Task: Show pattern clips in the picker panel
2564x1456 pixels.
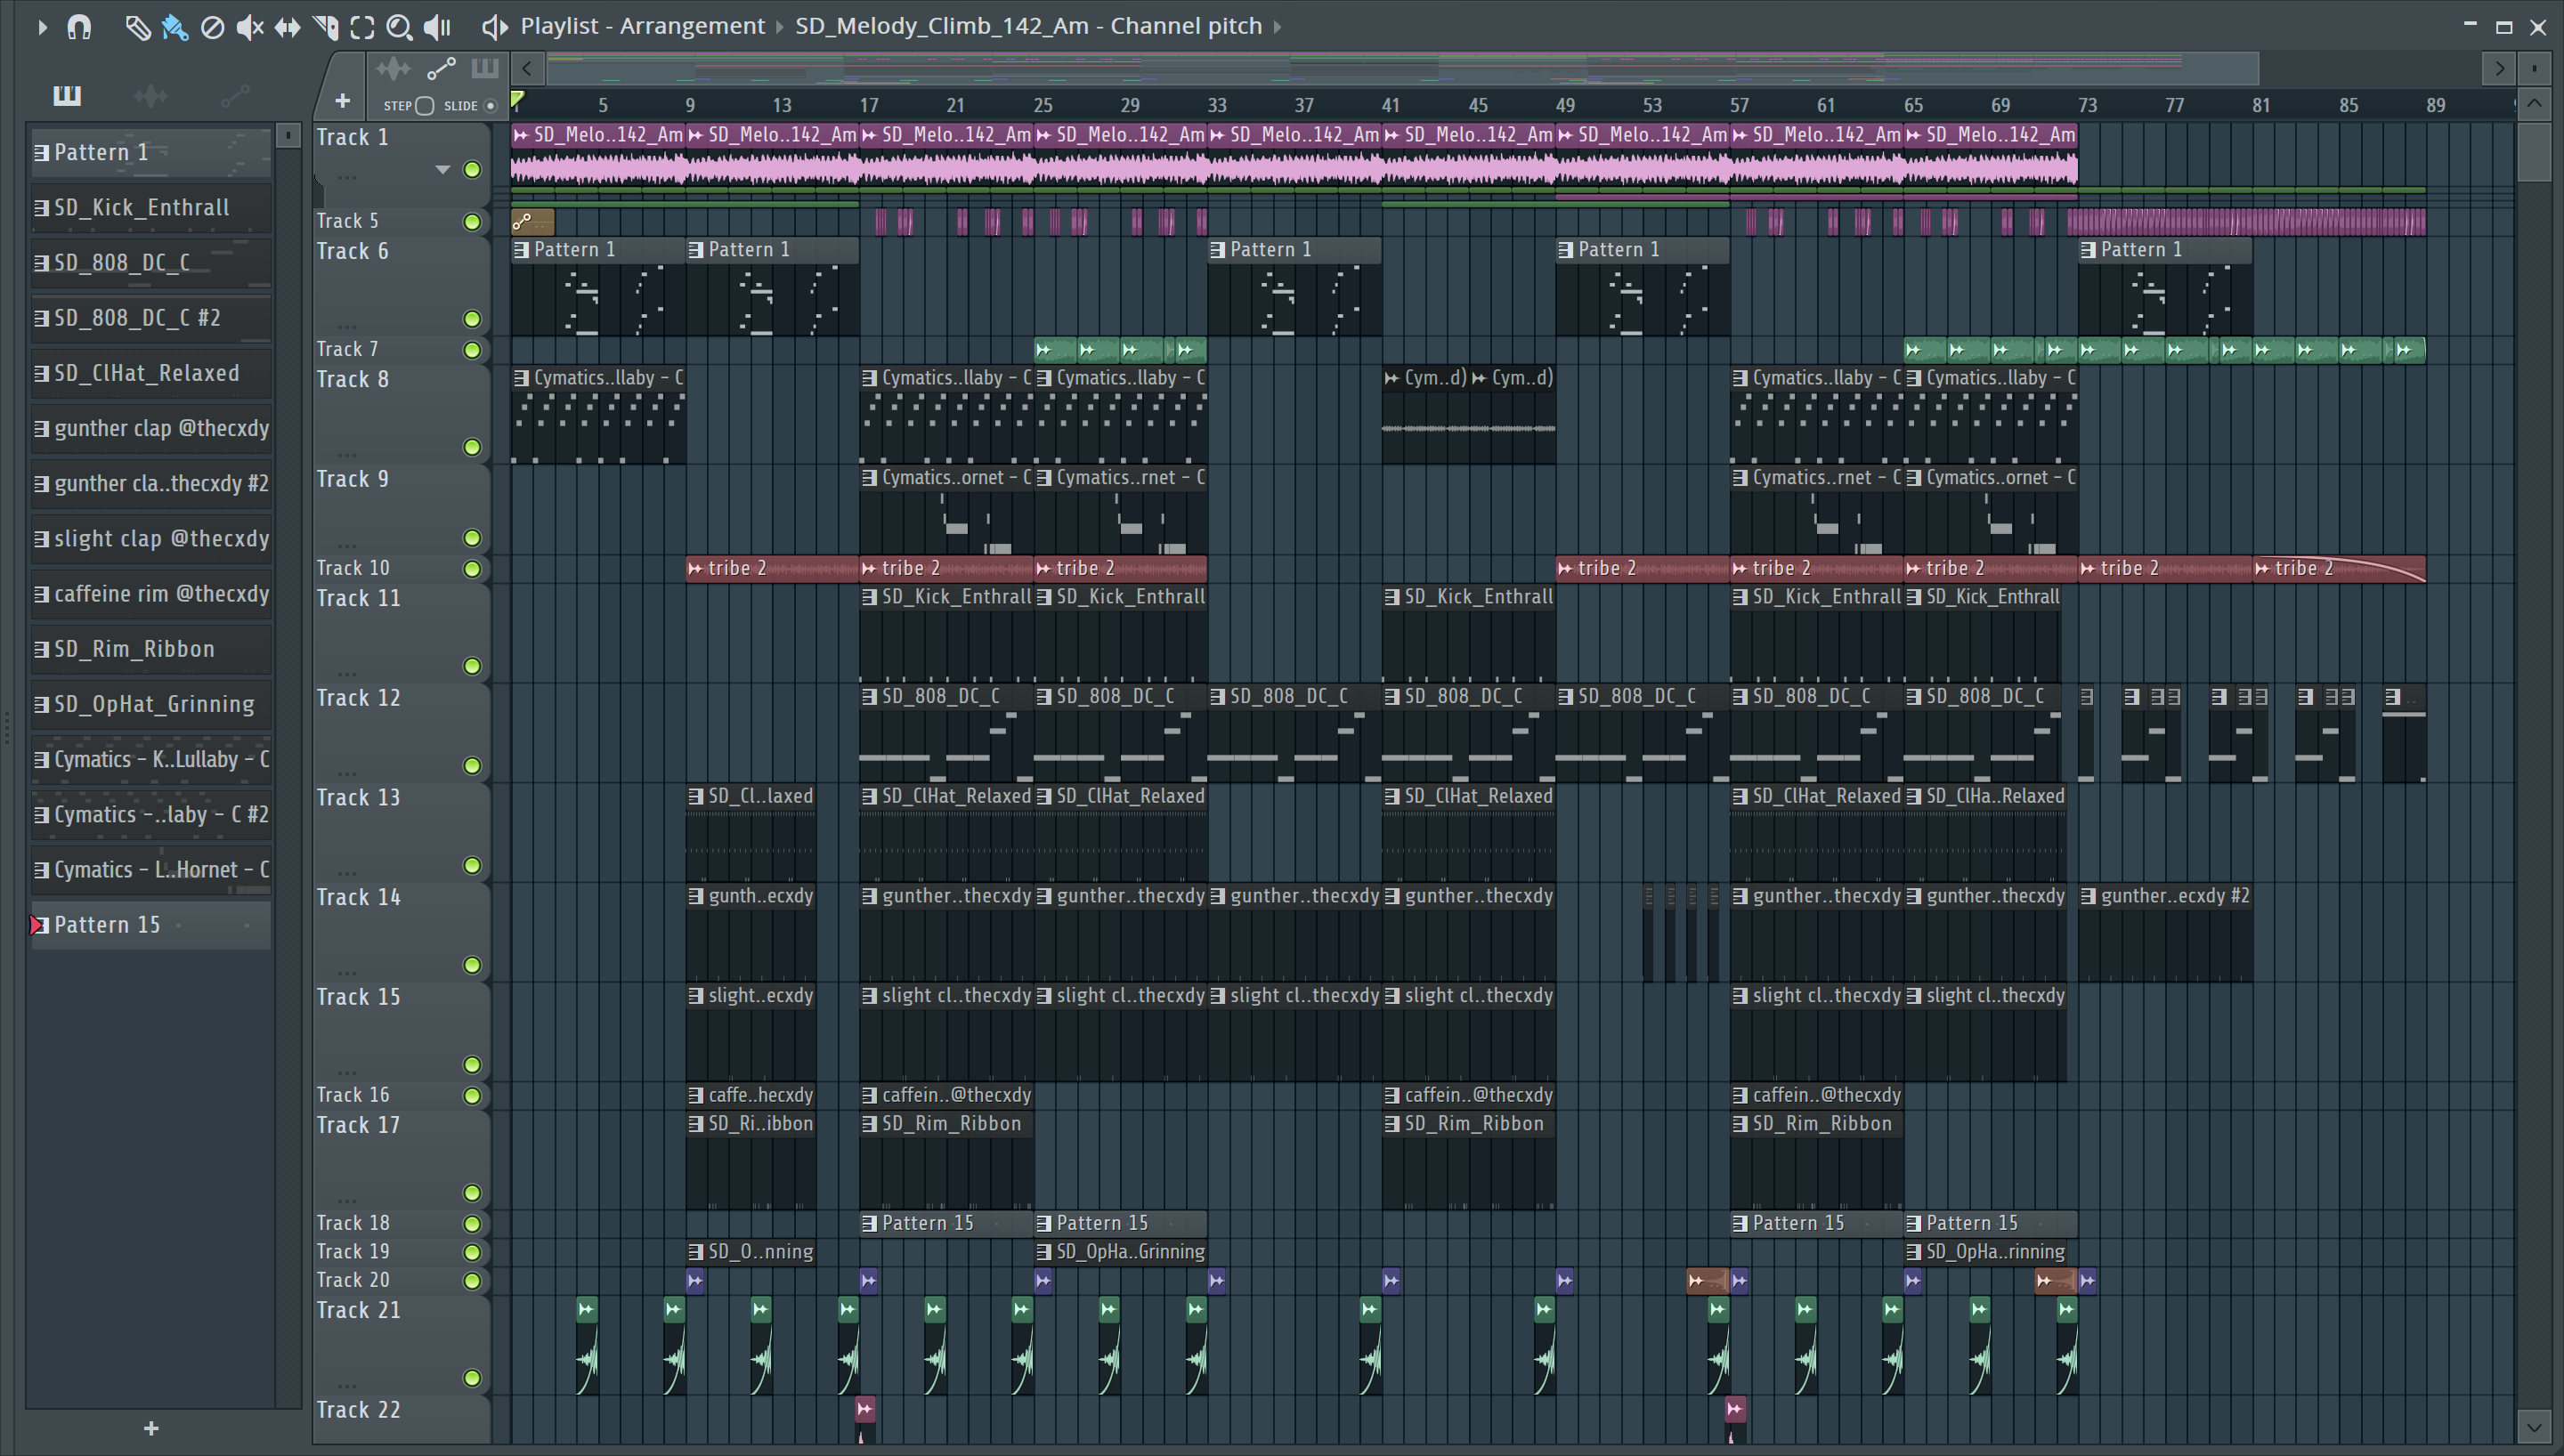Action: tap(67, 96)
